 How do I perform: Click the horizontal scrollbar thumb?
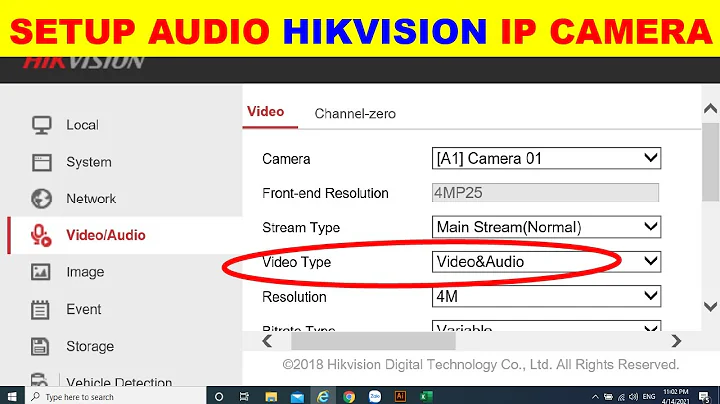[373, 341]
